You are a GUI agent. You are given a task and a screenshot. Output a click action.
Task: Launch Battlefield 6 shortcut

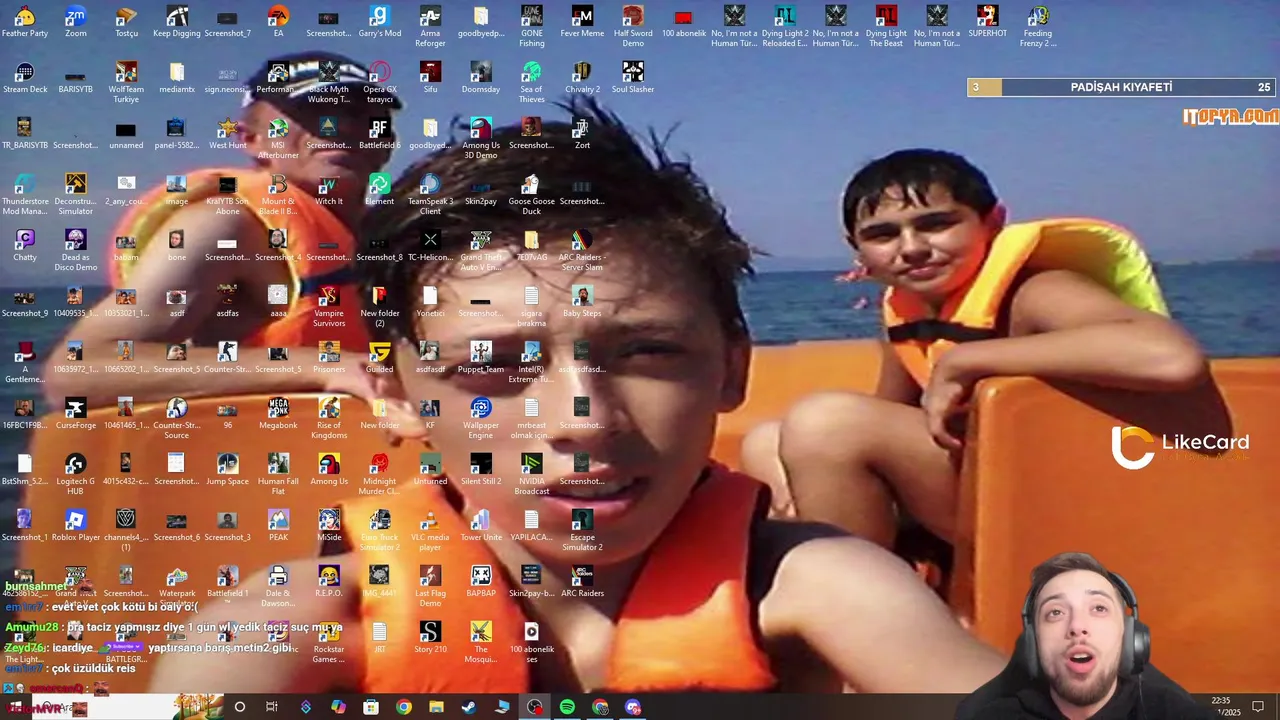(379, 129)
